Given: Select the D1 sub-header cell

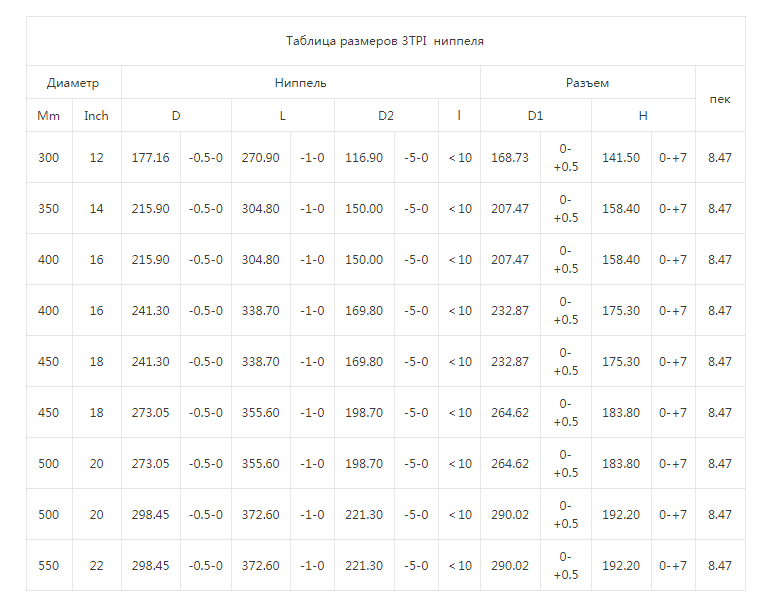Looking at the screenshot, I should (x=536, y=116).
